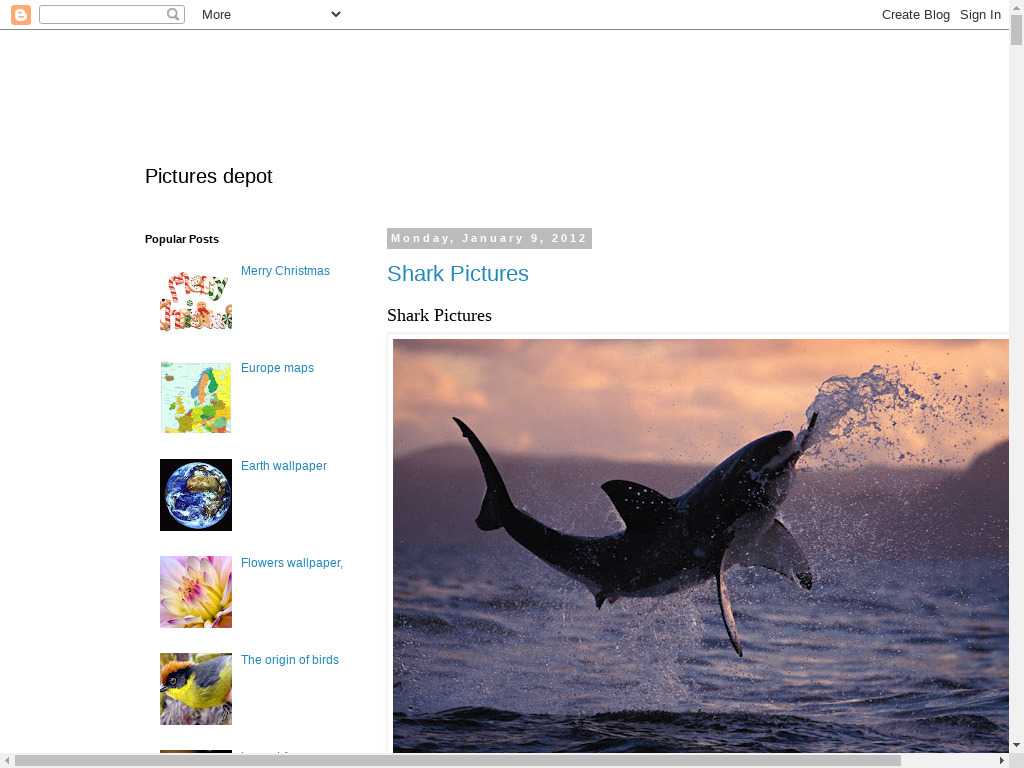This screenshot has width=1024, height=768.
Task: Click the search magnifier icon in navbar
Action: pyautogui.click(x=173, y=15)
